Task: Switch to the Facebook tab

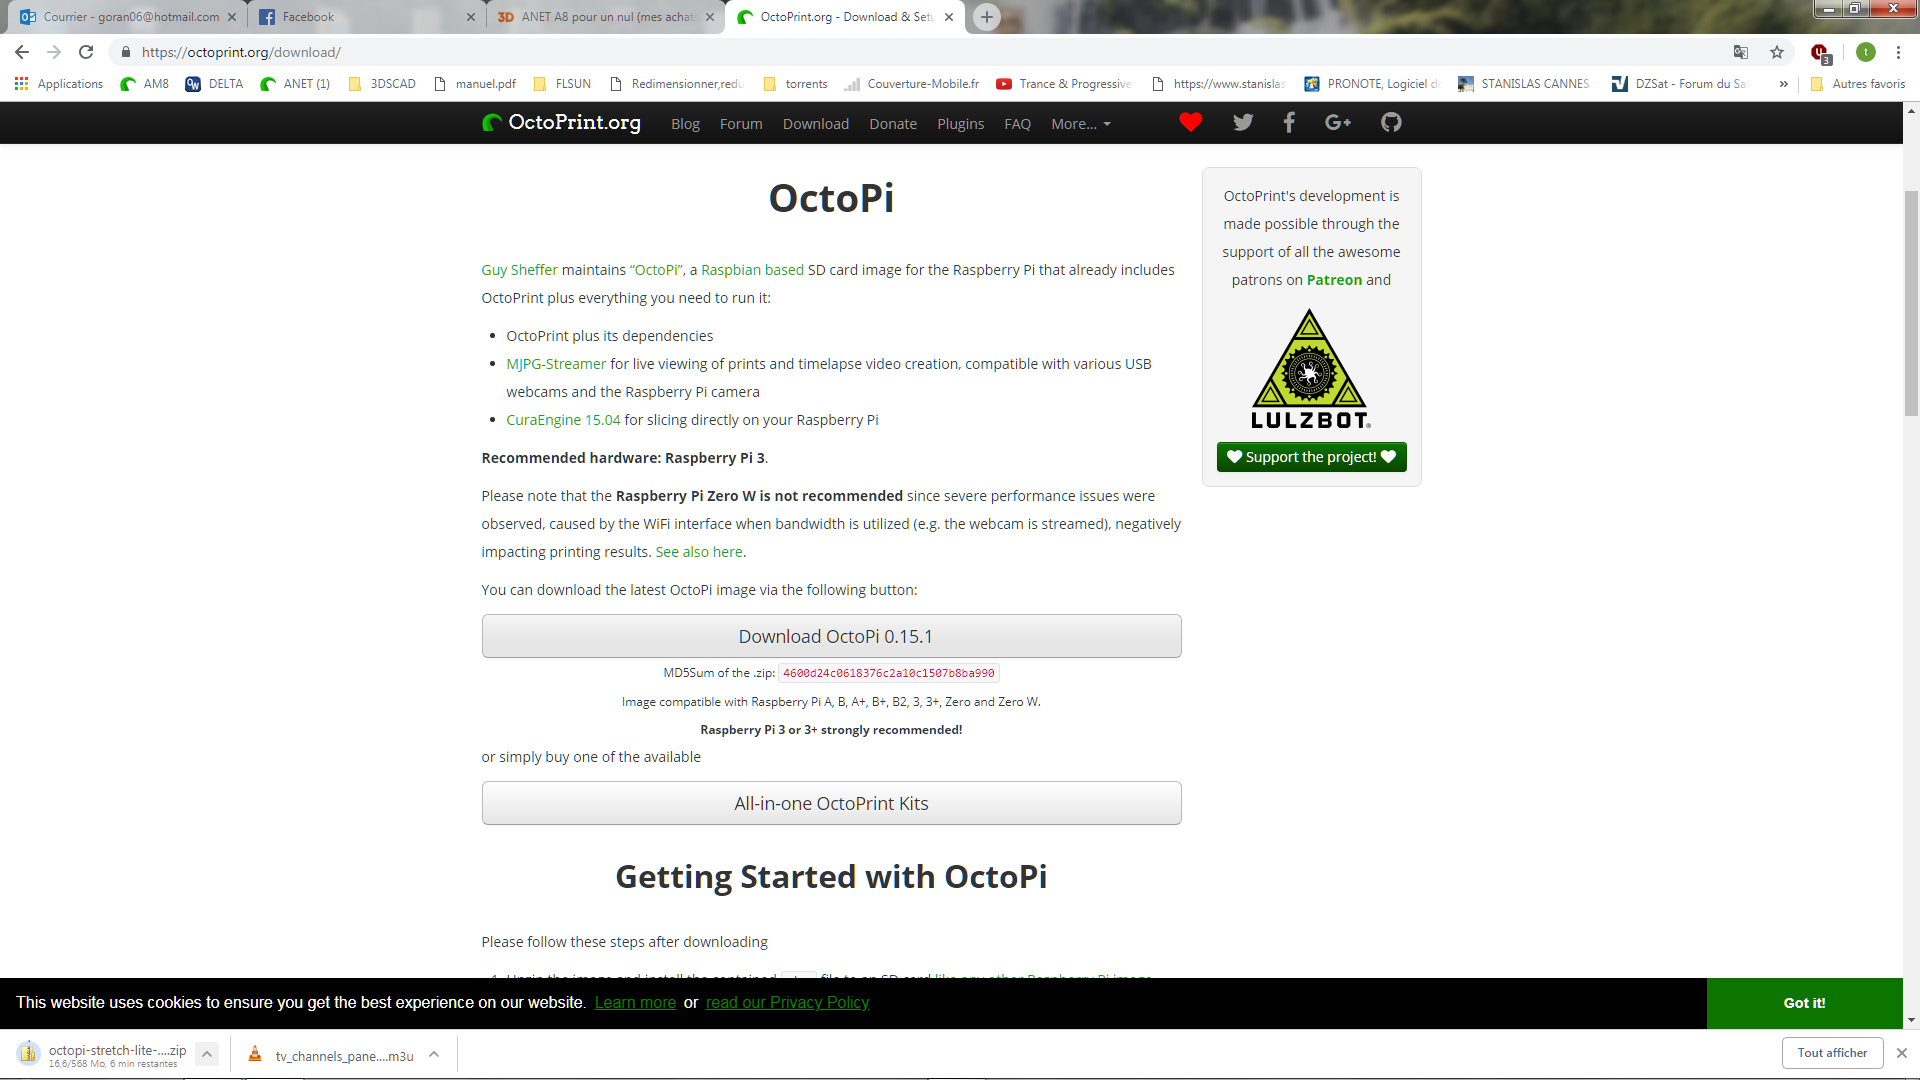Action: 365,17
